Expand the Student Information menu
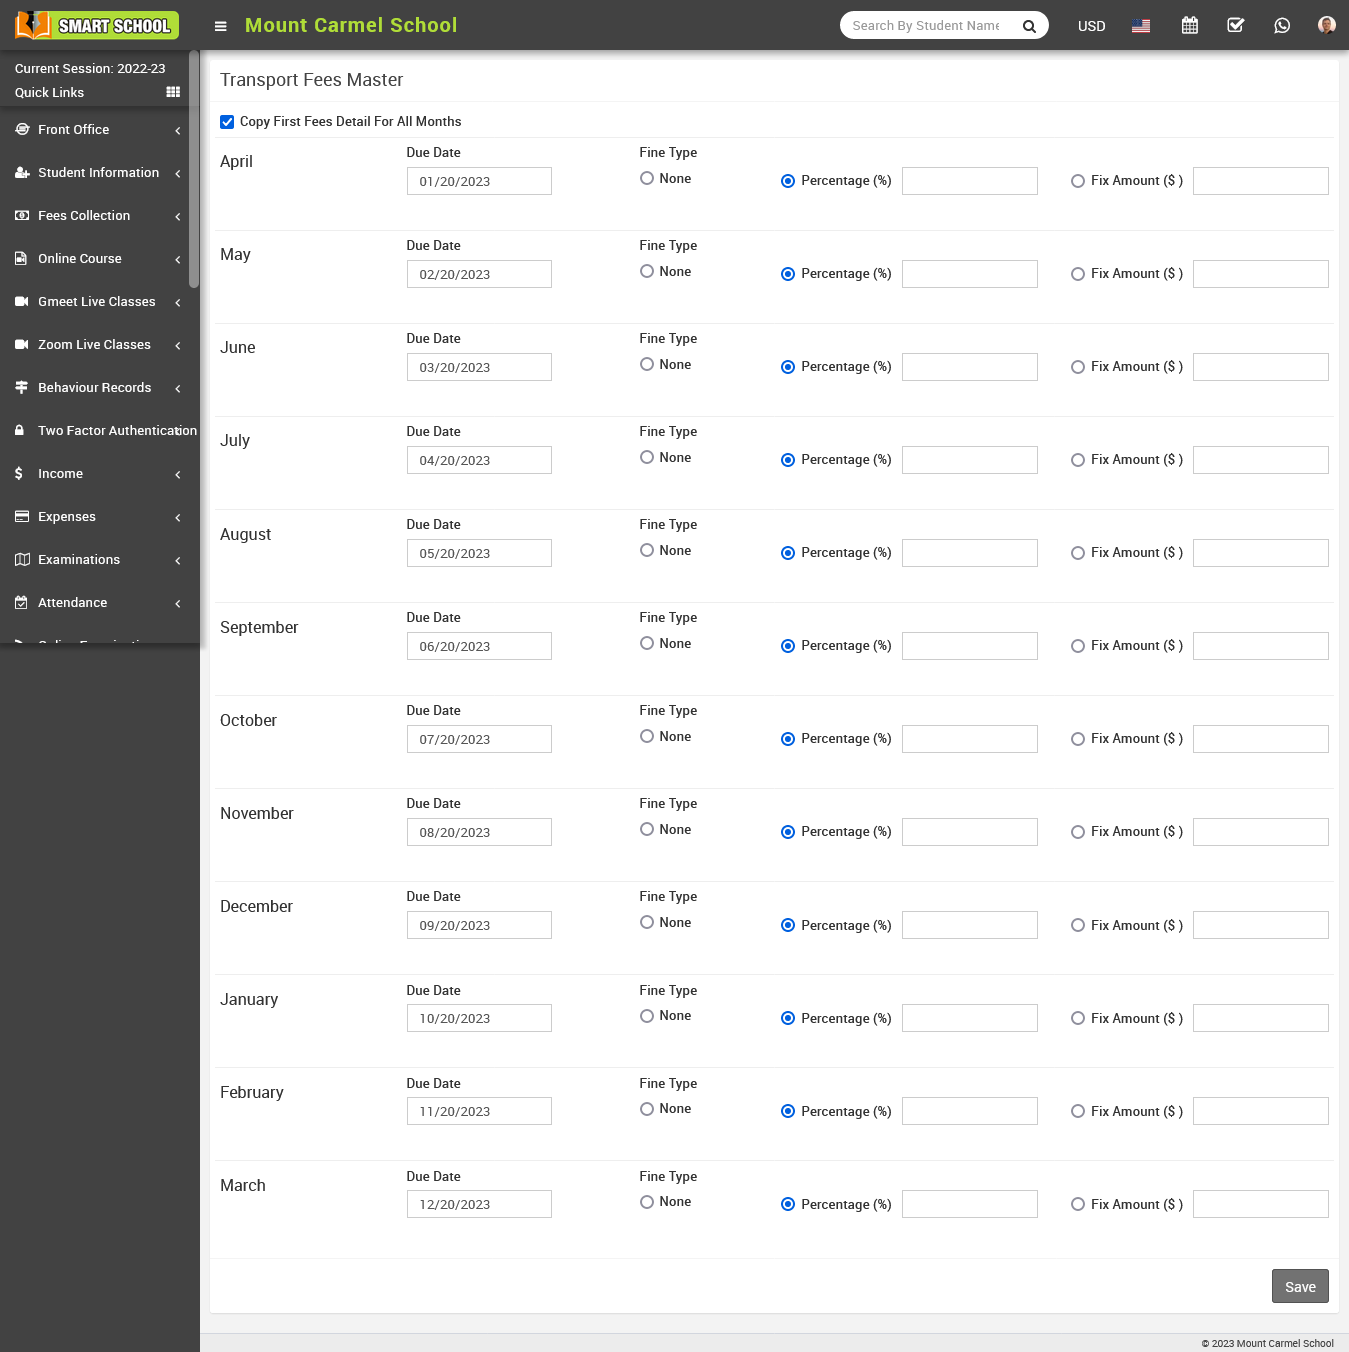Viewport: 1349px width, 1352px height. point(96,173)
